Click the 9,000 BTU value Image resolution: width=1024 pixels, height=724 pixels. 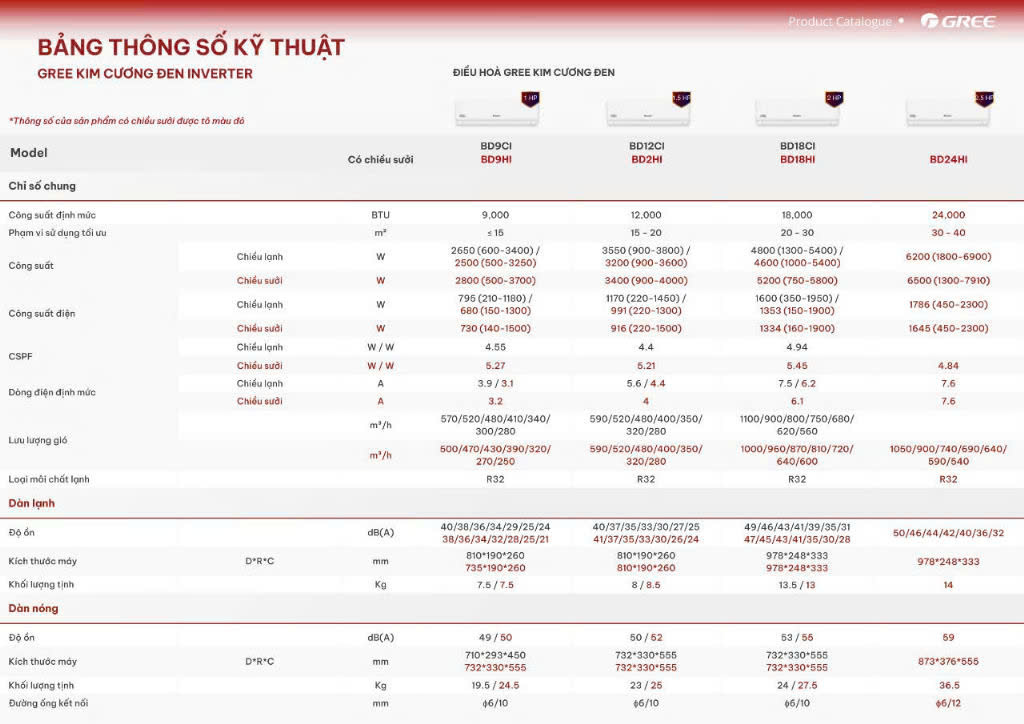pyautogui.click(x=495, y=215)
